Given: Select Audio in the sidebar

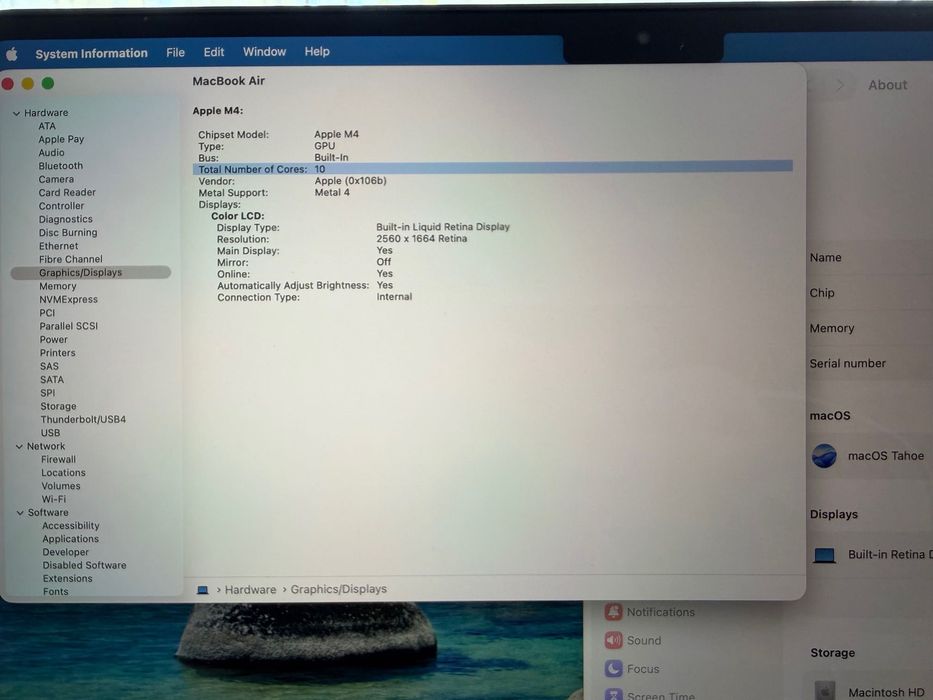Looking at the screenshot, I should pos(52,152).
